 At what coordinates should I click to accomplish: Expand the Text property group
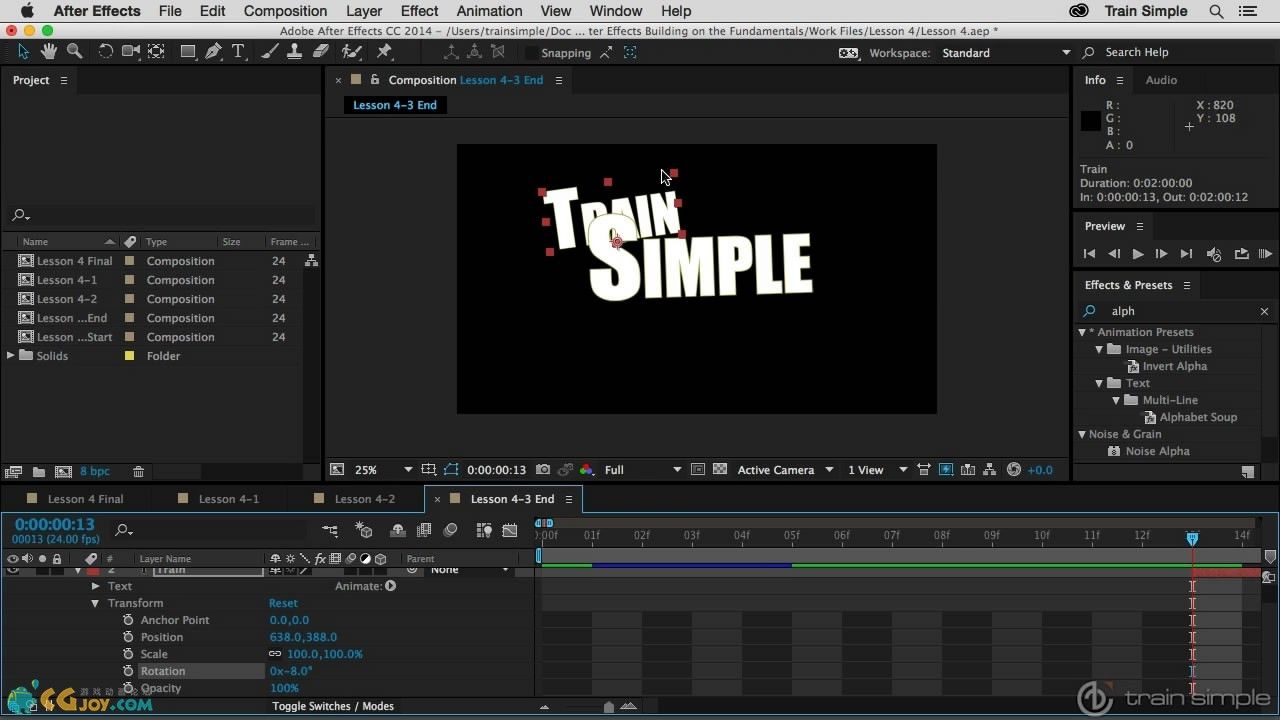pos(96,586)
